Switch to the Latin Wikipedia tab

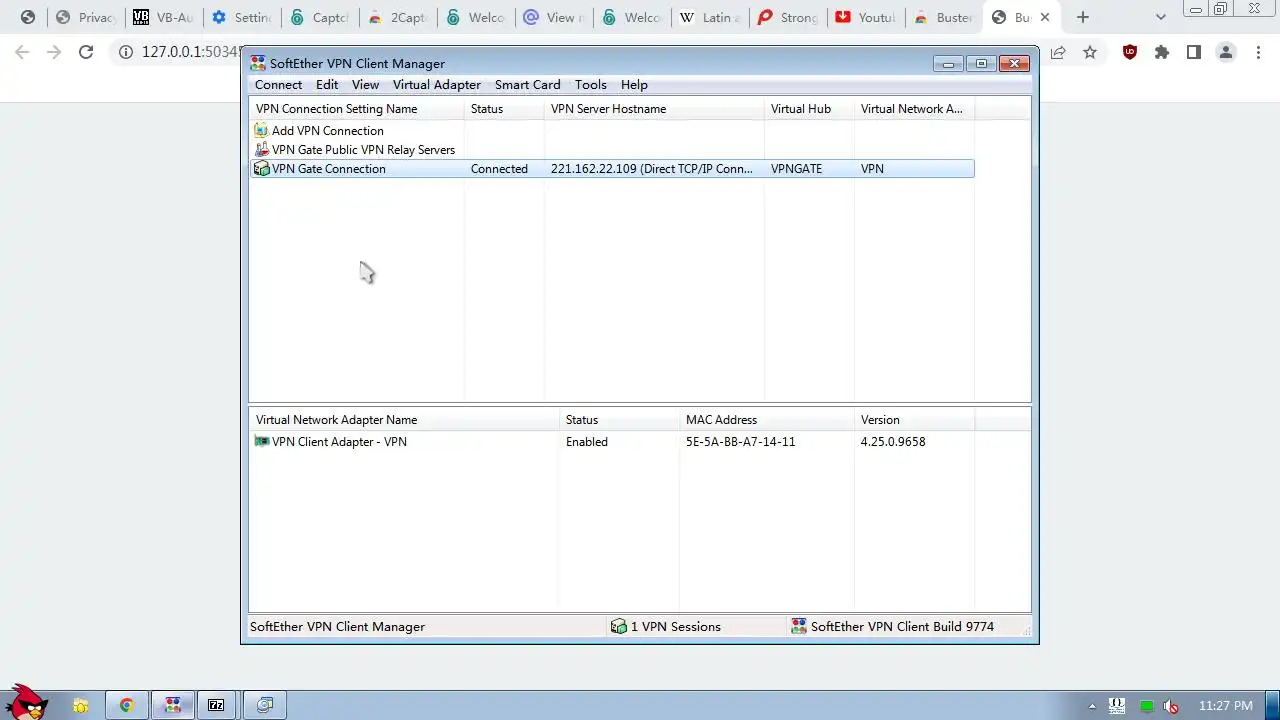[709, 17]
